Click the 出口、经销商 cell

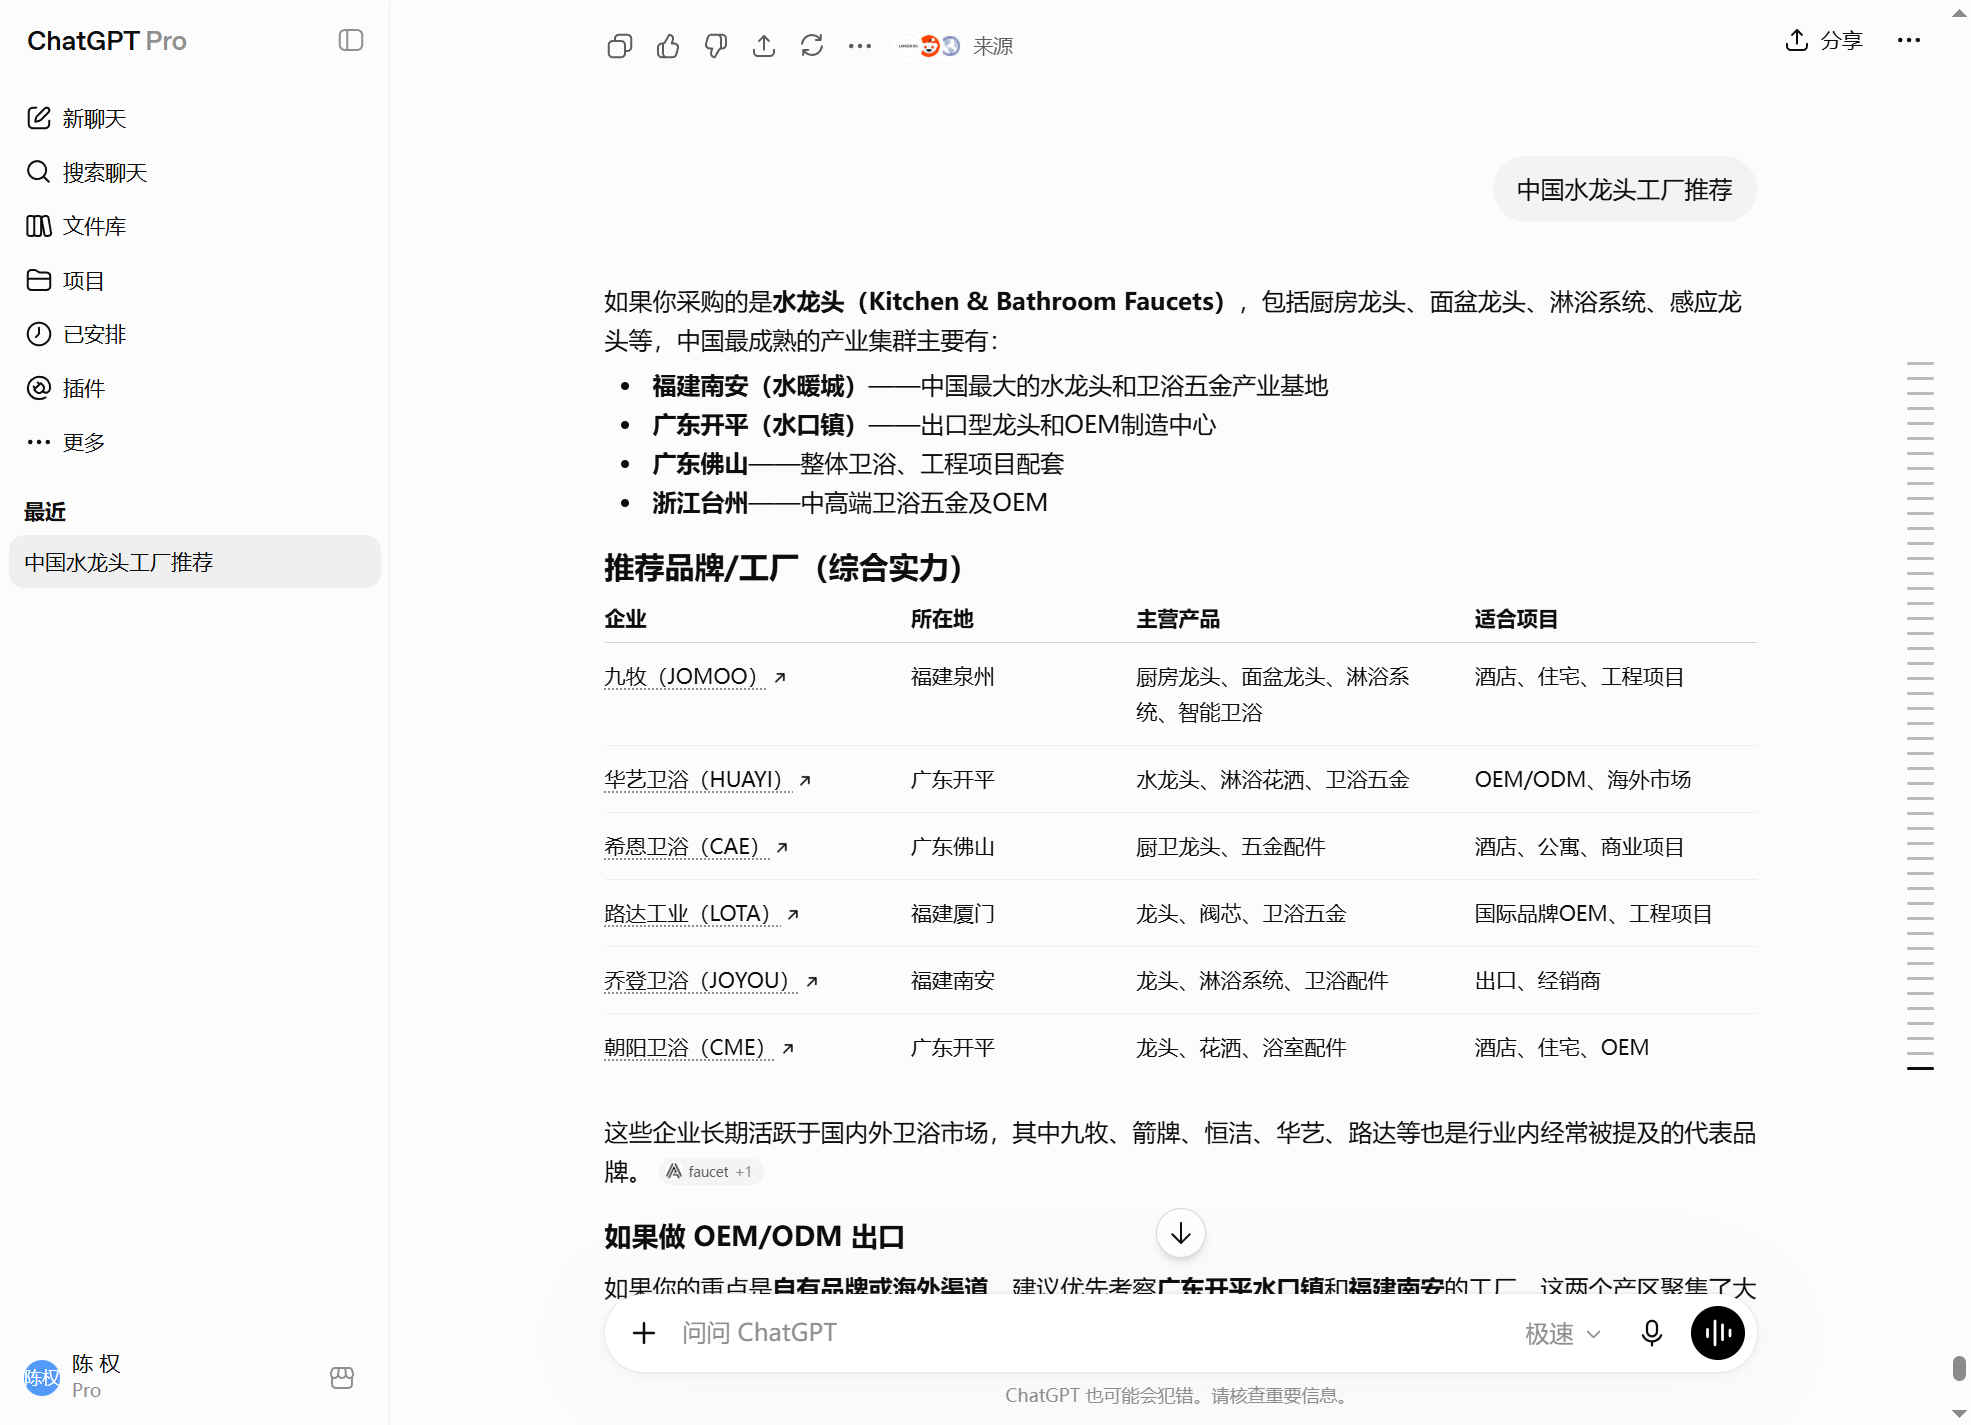[x=1537, y=981]
